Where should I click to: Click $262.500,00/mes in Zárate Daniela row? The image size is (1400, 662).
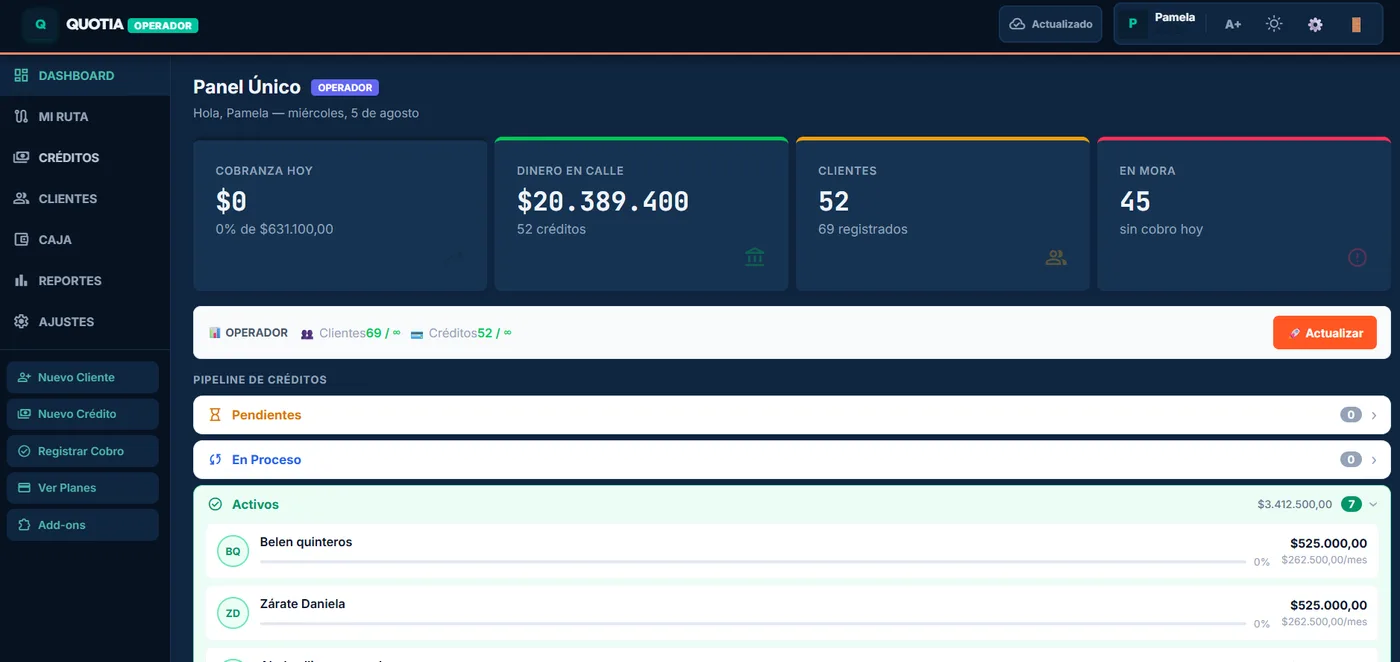(x=1324, y=622)
